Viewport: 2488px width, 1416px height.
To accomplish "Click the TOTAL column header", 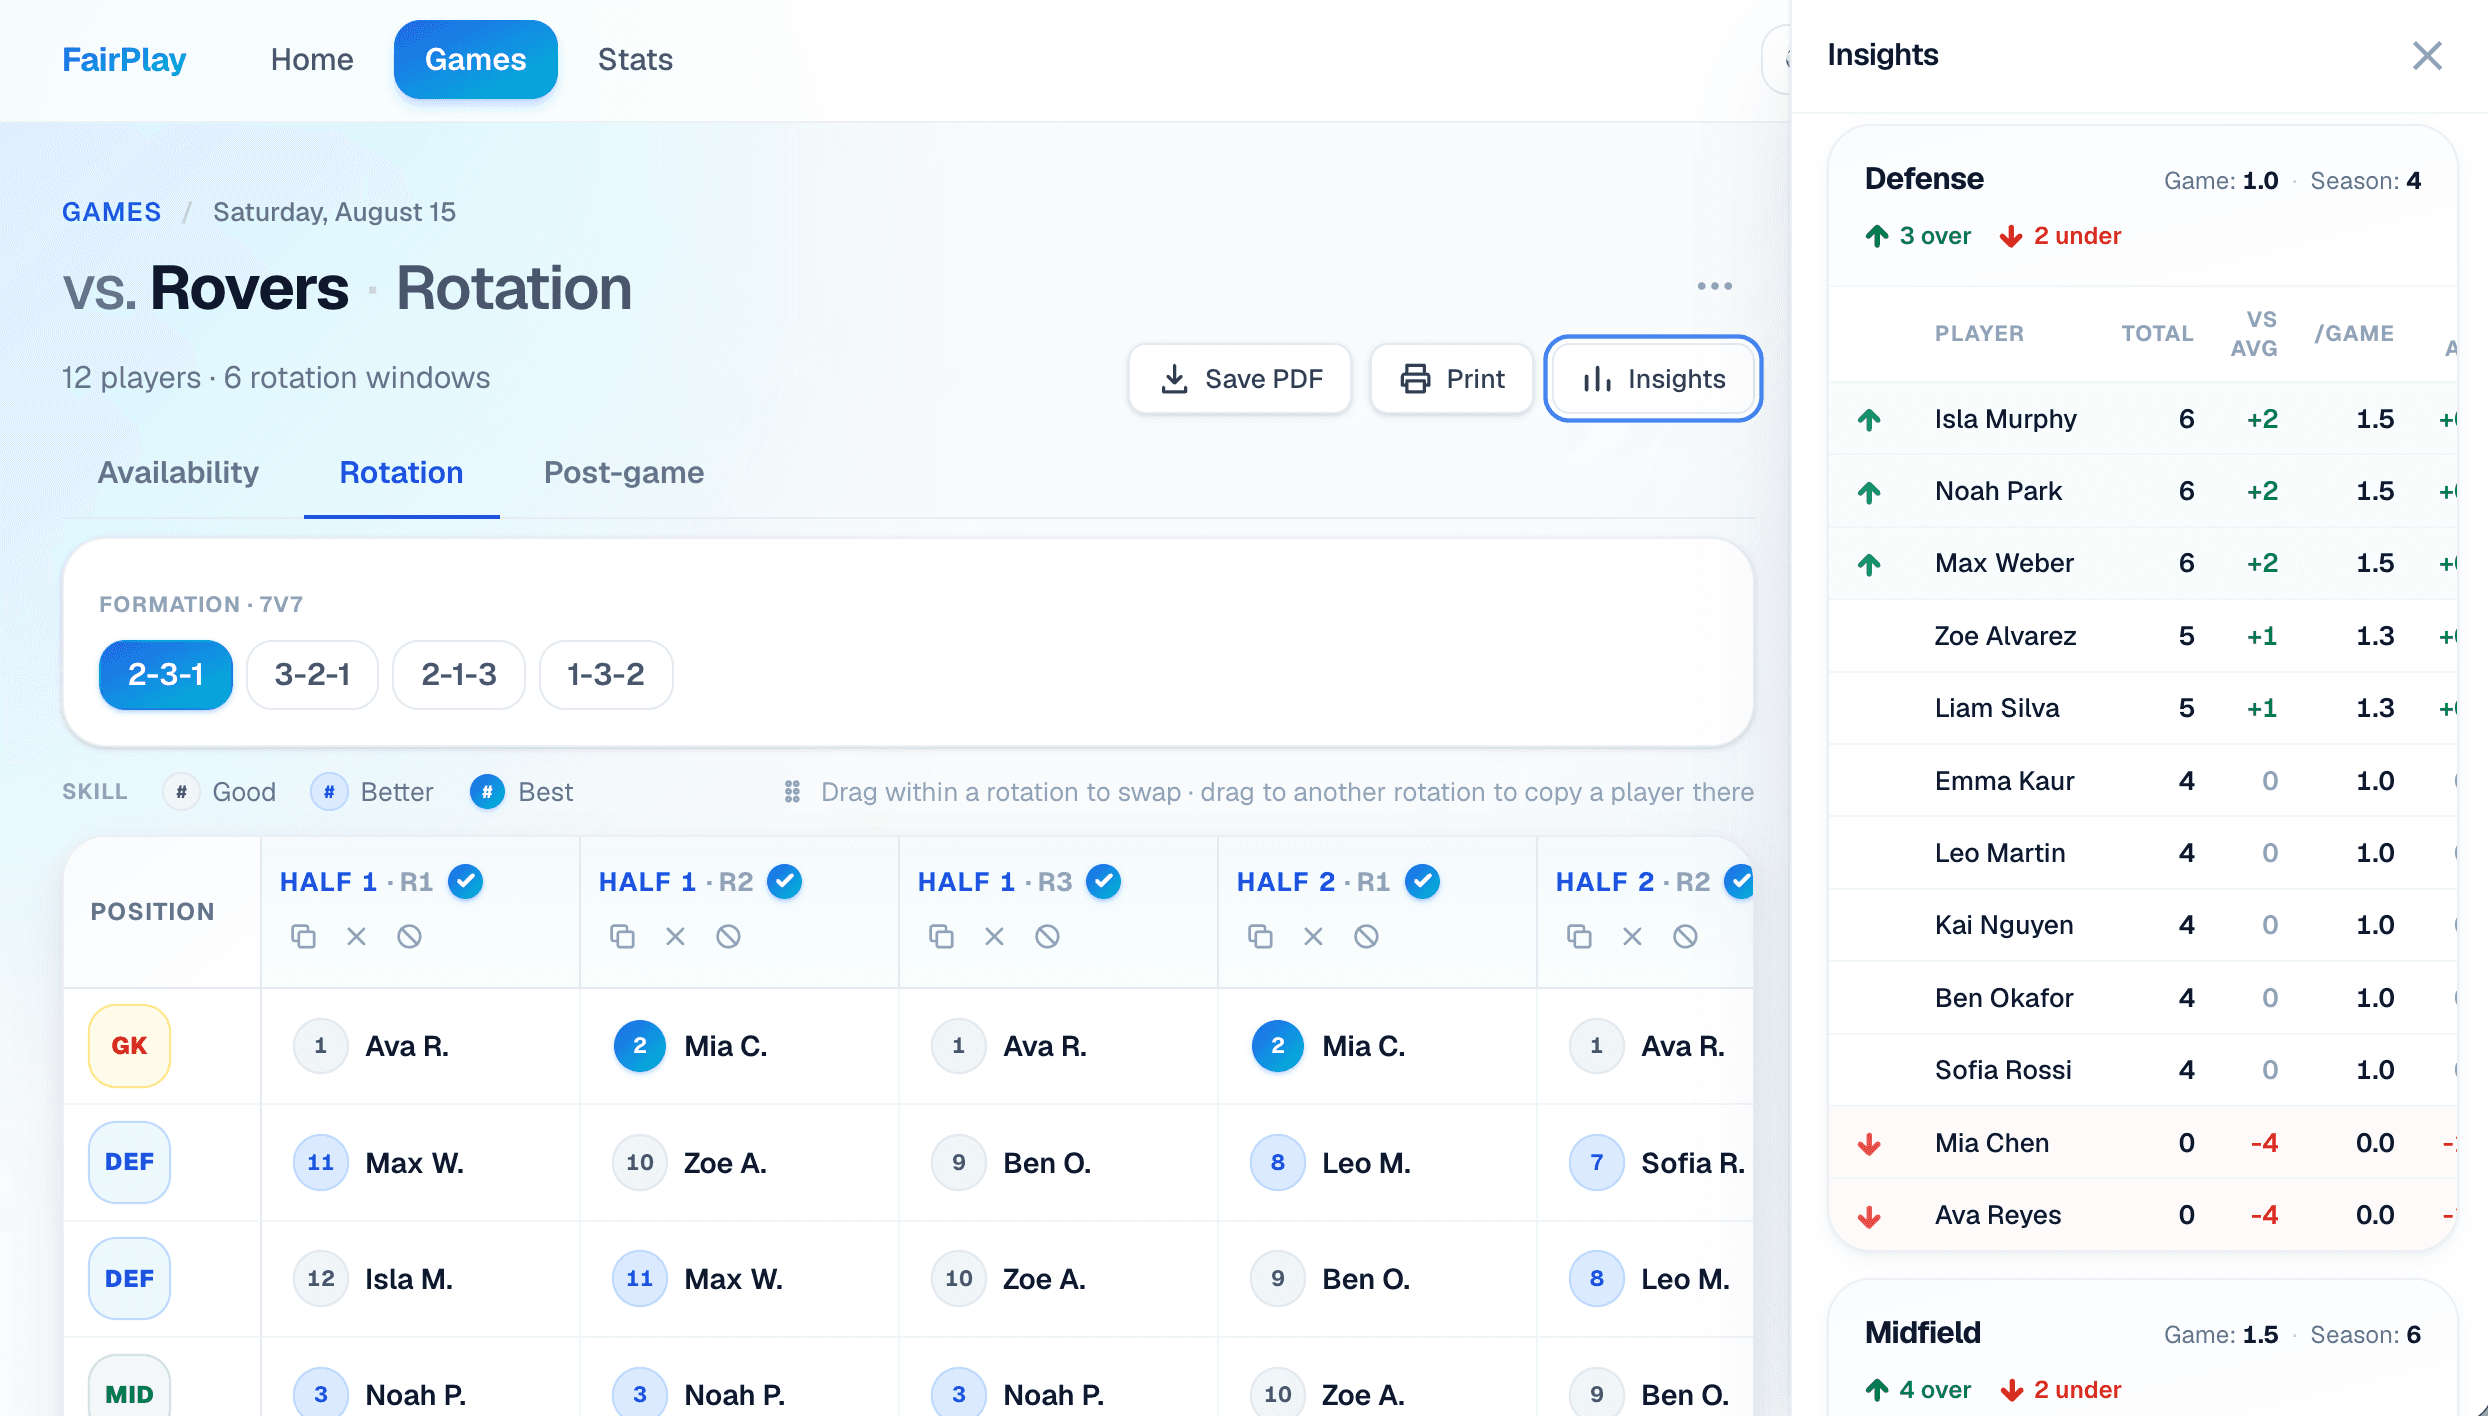I will tap(2157, 334).
